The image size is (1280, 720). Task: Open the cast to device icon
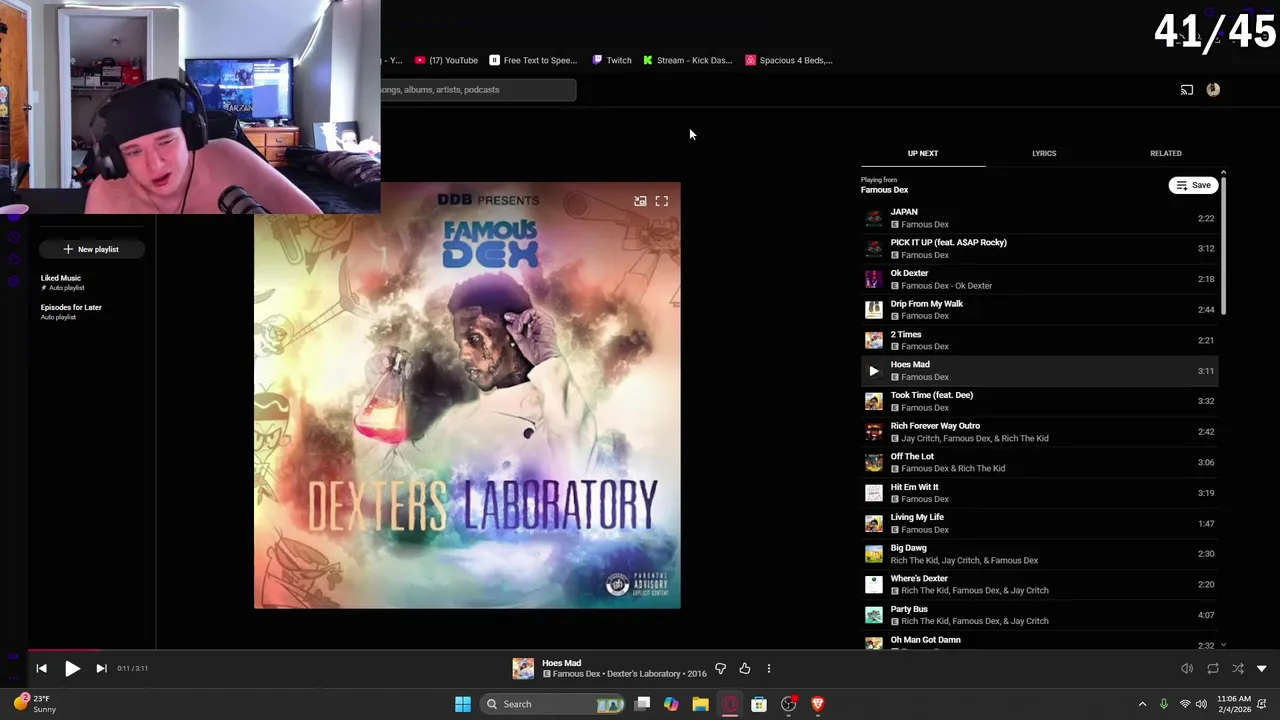pyautogui.click(x=1187, y=90)
